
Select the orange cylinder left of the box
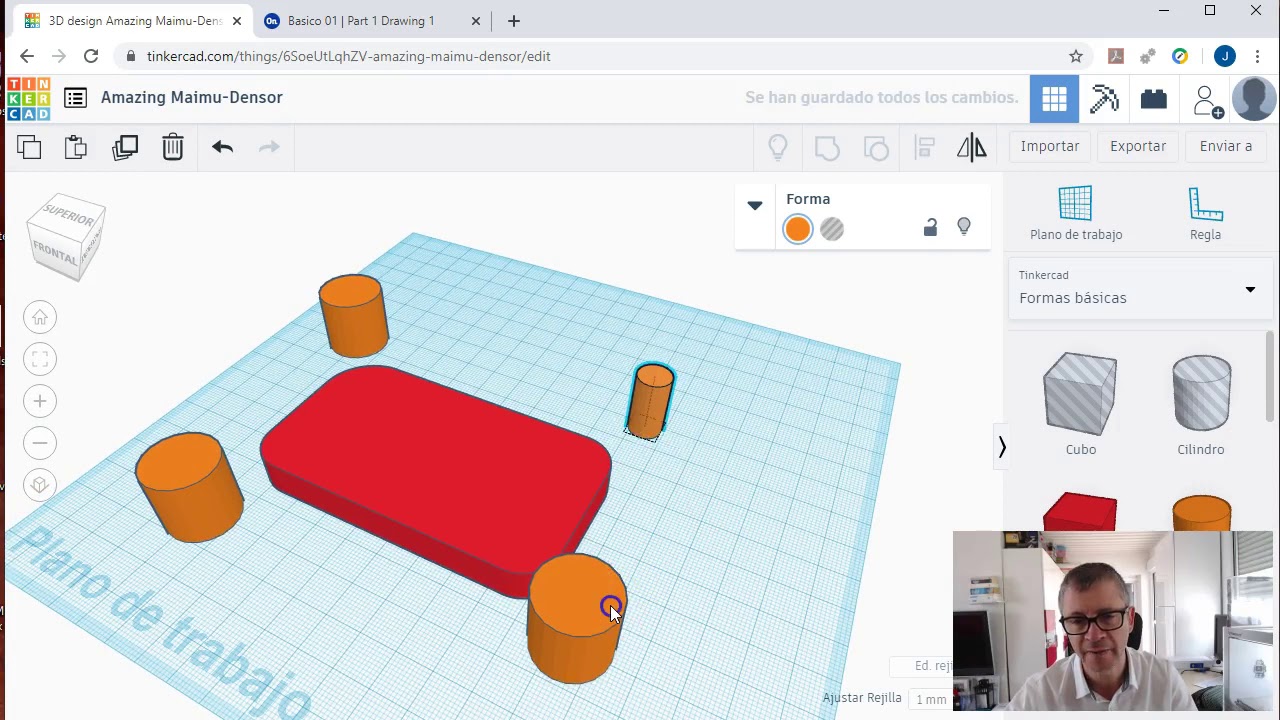188,488
